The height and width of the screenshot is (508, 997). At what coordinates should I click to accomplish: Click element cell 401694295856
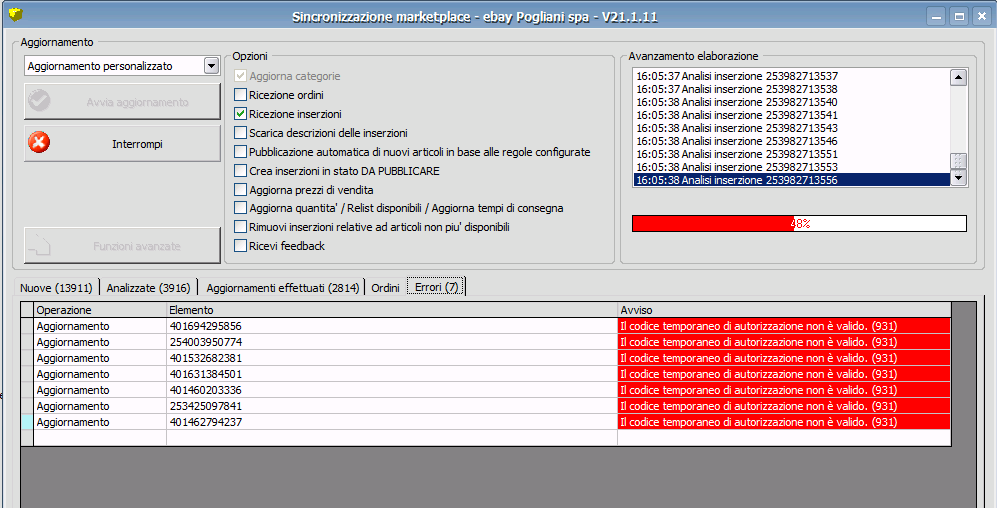pyautogui.click(x=392, y=326)
